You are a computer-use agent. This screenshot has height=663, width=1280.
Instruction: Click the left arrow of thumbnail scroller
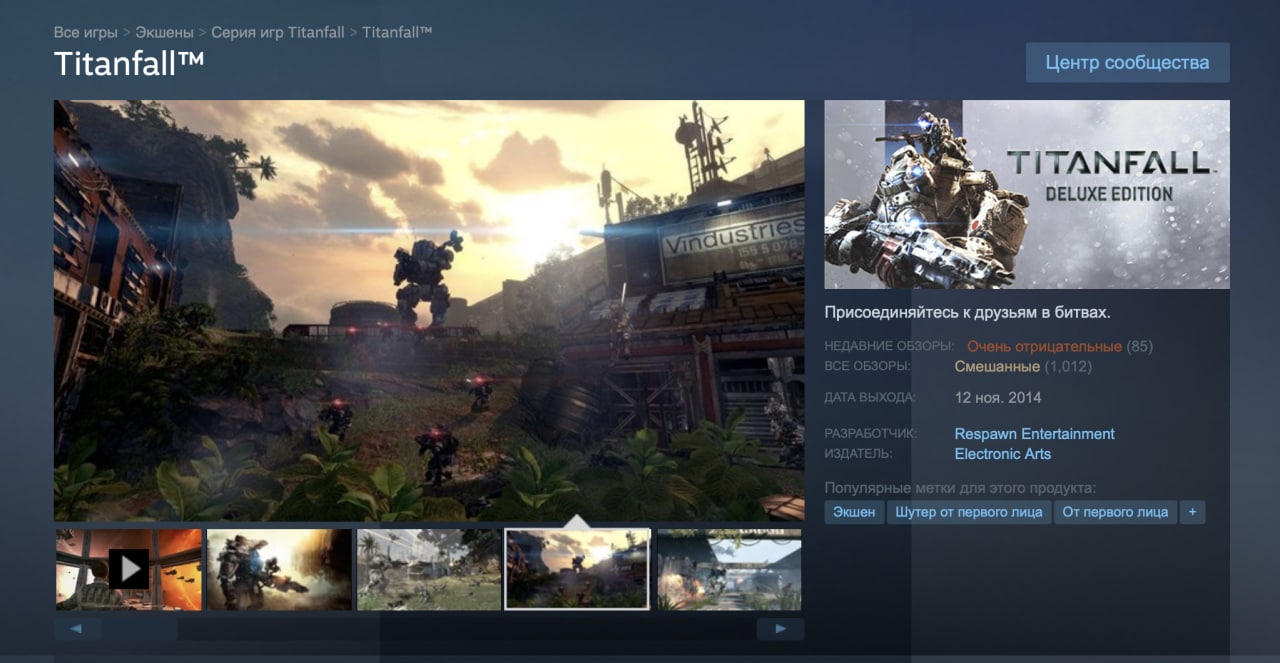[x=78, y=629]
